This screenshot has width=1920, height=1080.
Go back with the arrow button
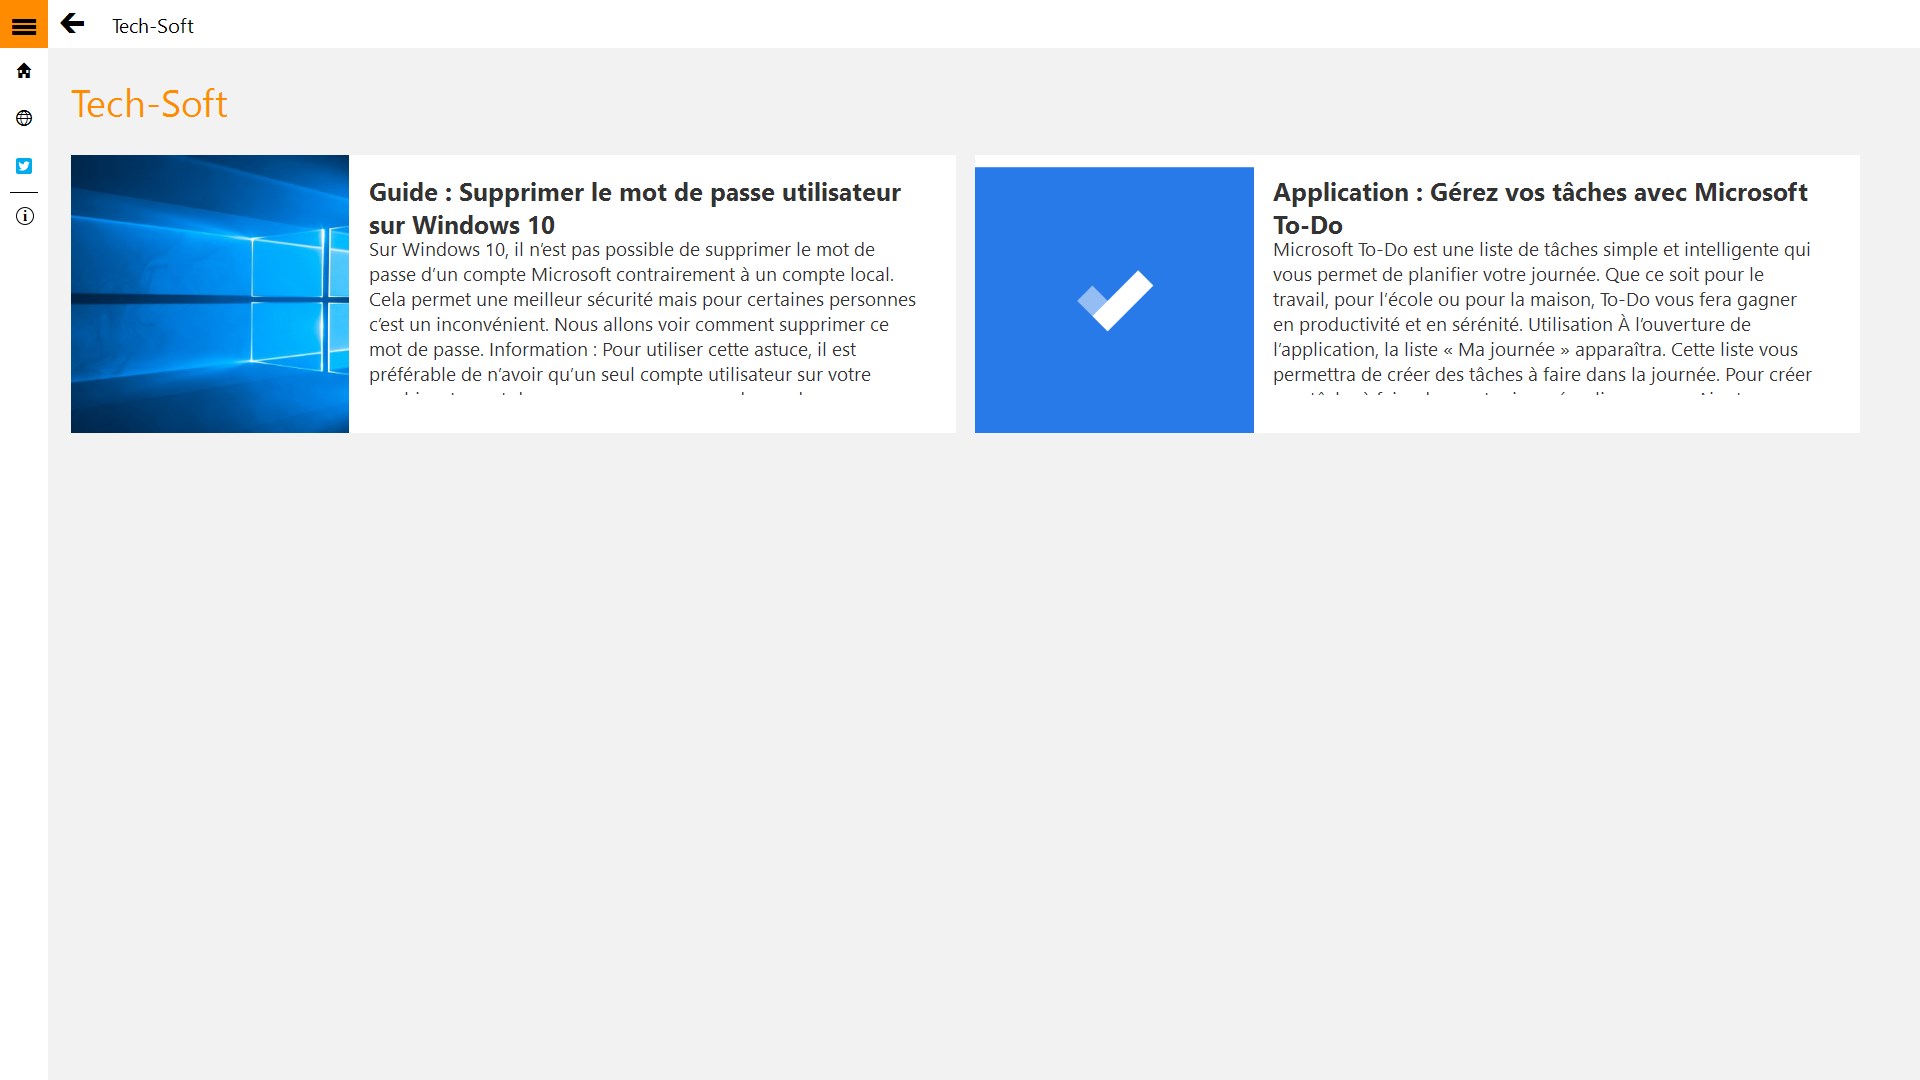tap(72, 24)
